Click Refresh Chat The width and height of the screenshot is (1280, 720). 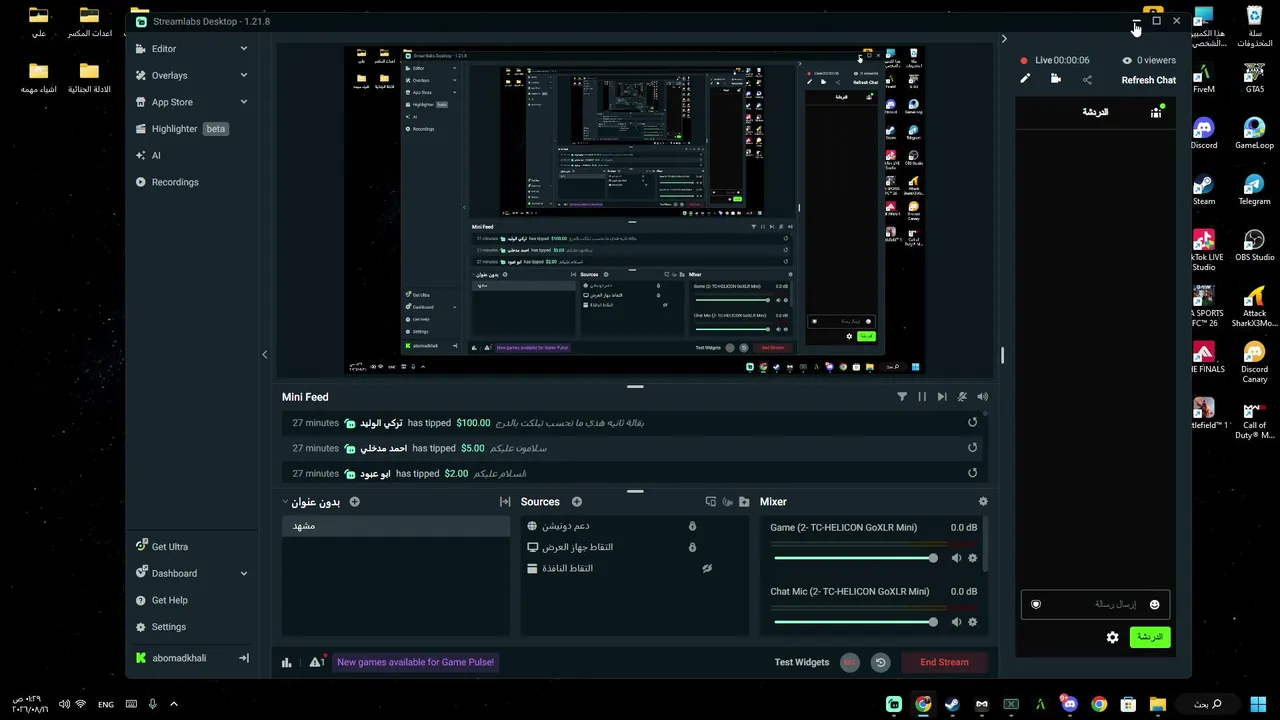(x=1149, y=80)
